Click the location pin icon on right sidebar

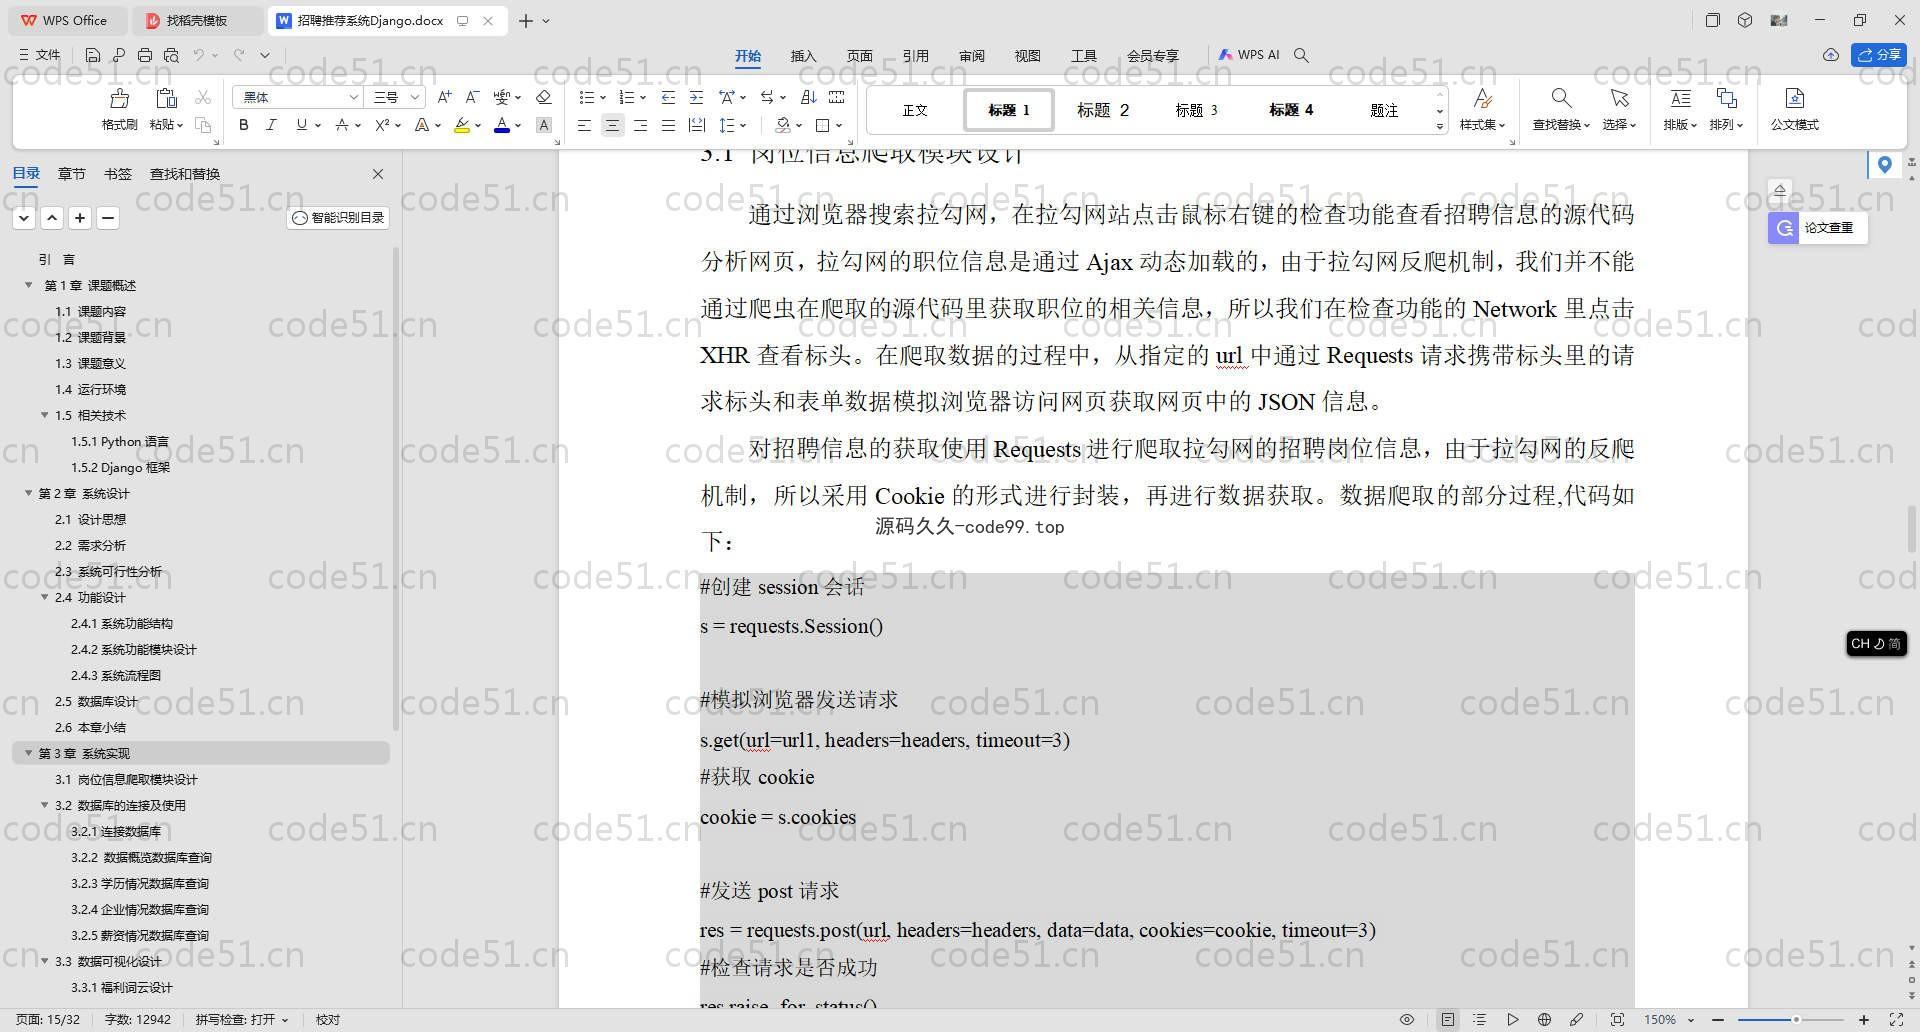(x=1884, y=164)
